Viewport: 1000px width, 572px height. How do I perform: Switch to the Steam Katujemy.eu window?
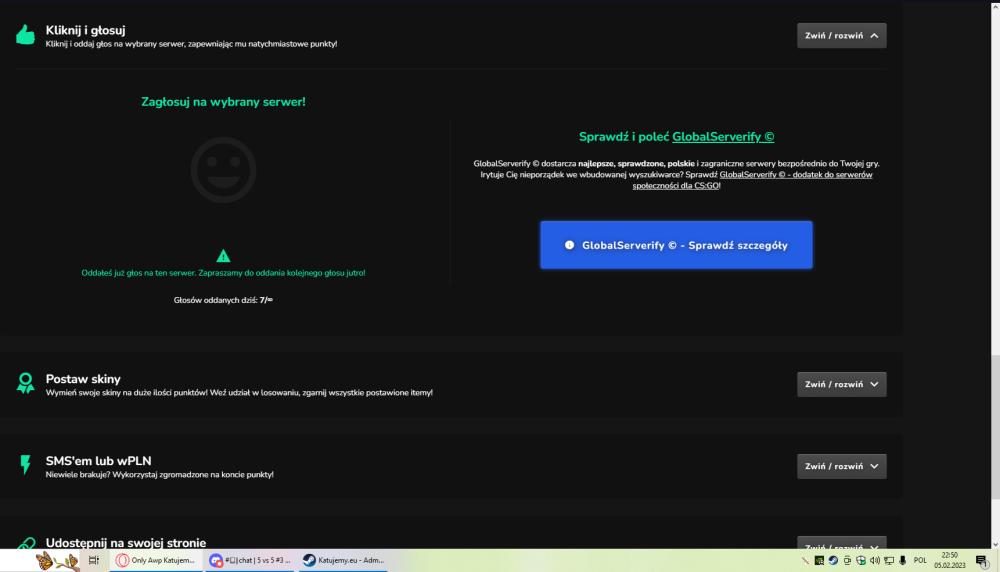[x=343, y=561]
